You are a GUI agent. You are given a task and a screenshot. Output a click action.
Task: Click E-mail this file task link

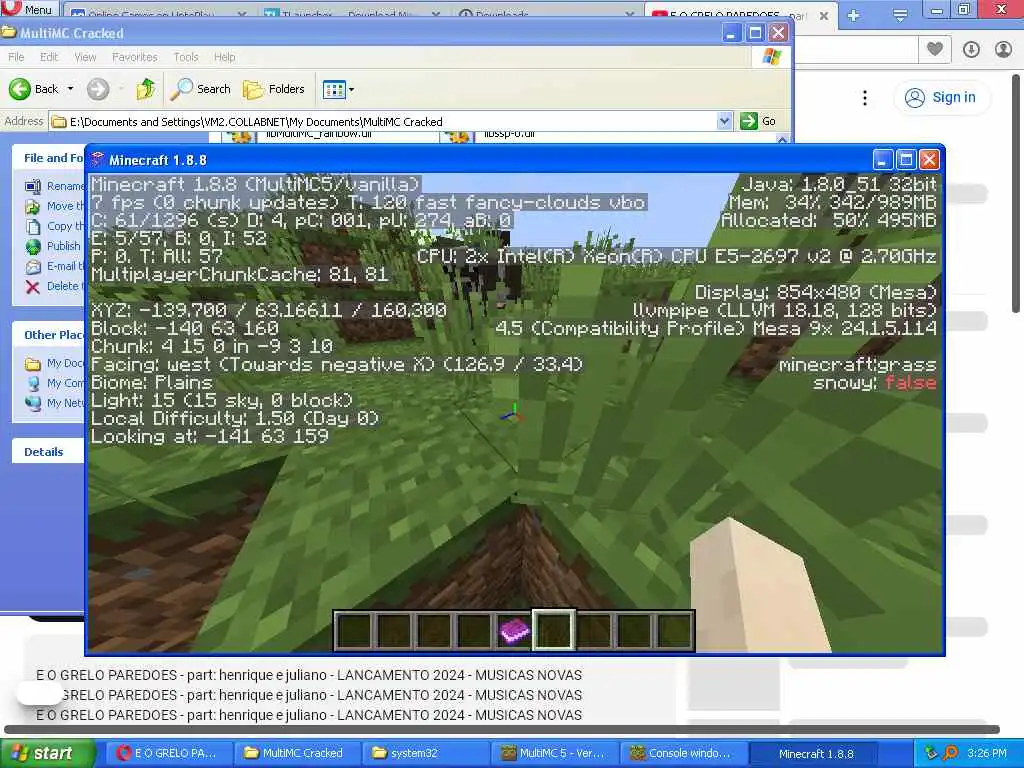55,266
